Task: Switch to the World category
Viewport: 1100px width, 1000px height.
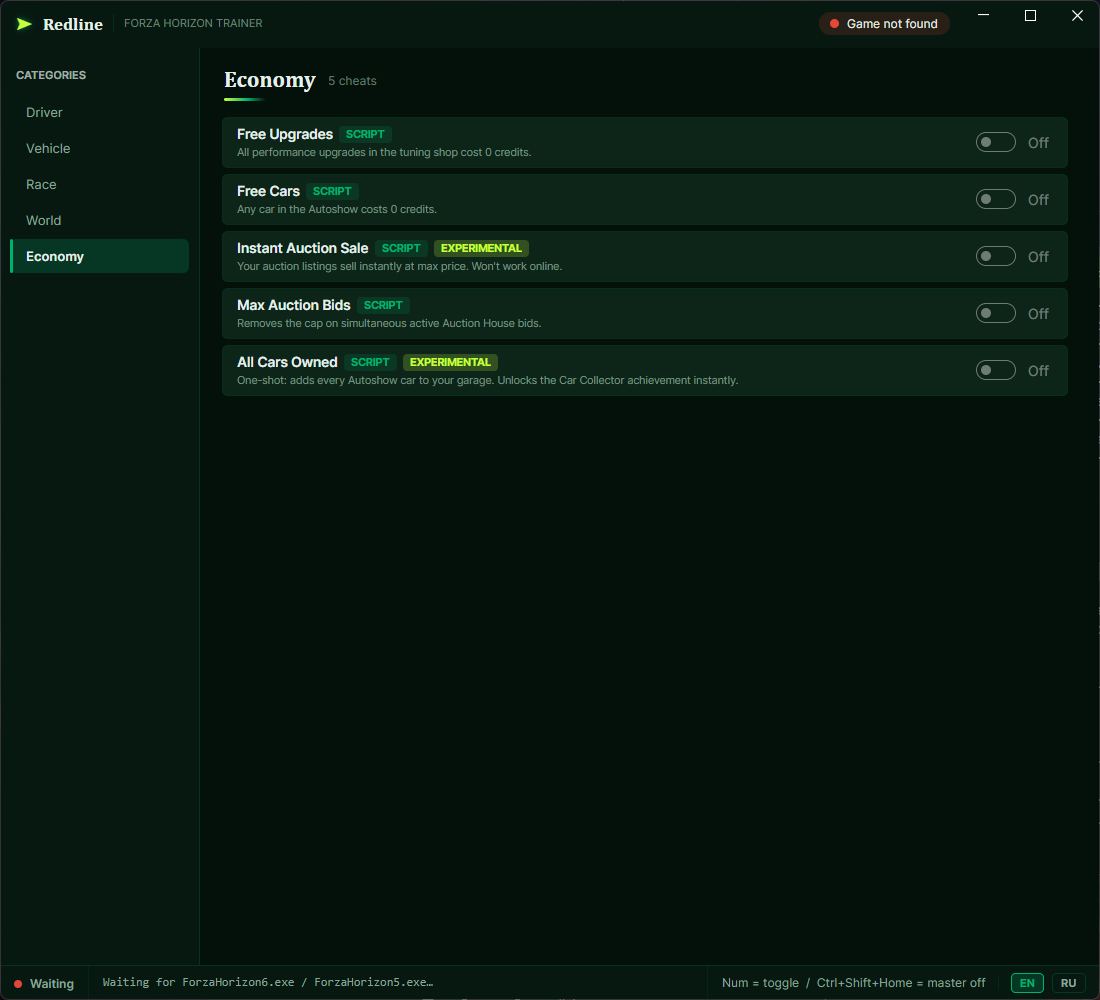Action: pyautogui.click(x=100, y=220)
